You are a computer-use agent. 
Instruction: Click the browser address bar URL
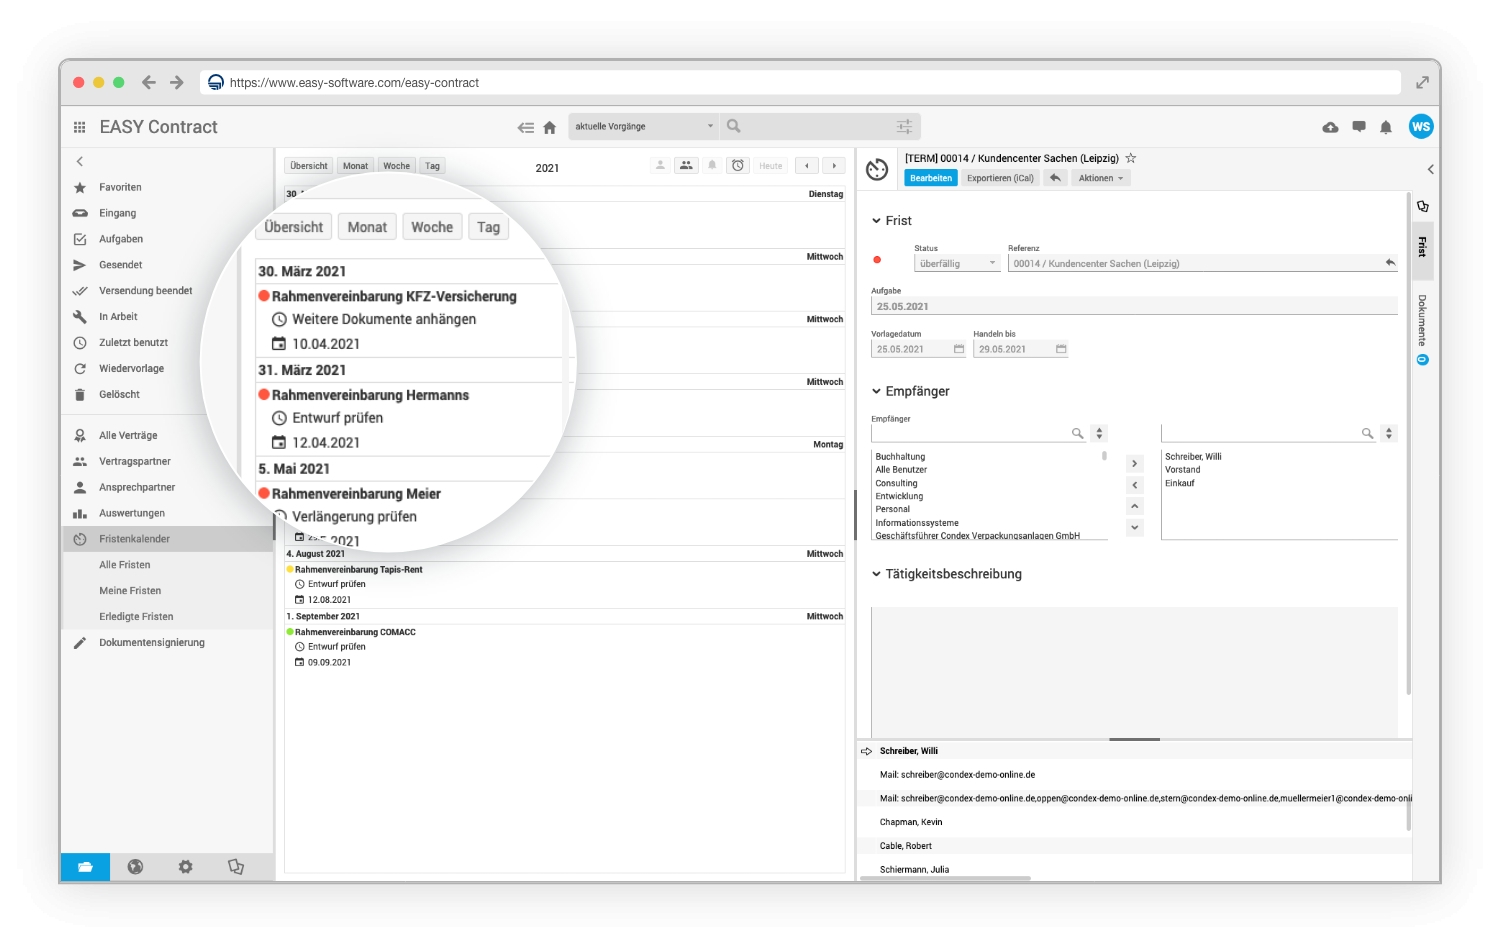[x=354, y=83]
